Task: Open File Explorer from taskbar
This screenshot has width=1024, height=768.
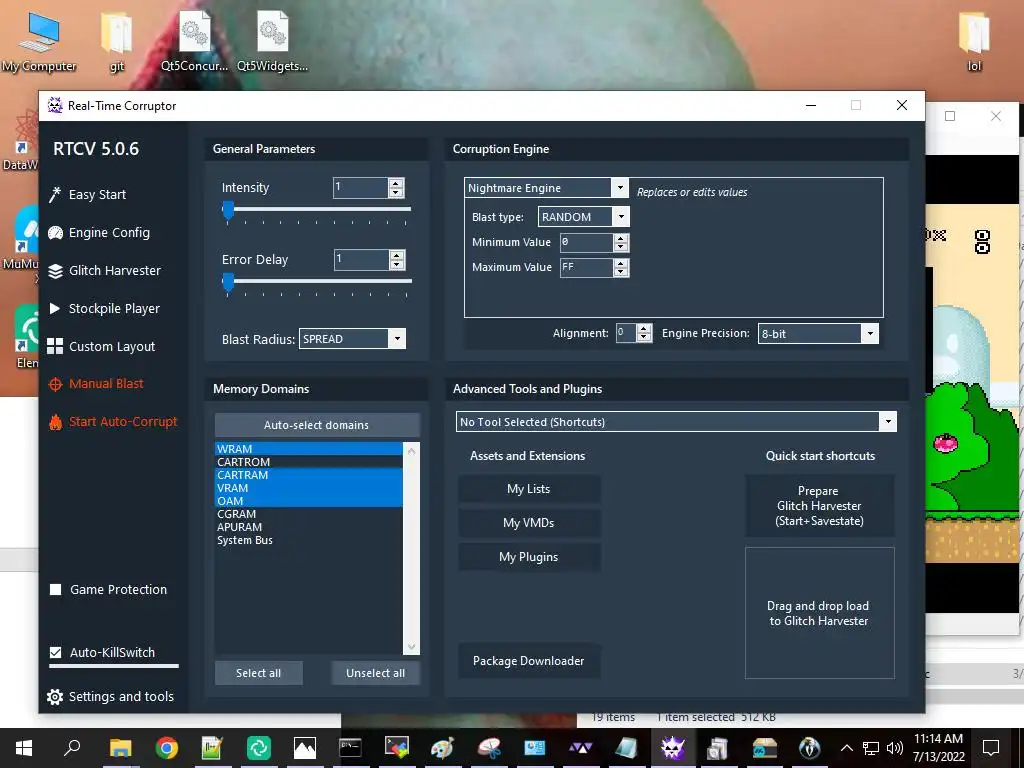Action: tap(120, 748)
